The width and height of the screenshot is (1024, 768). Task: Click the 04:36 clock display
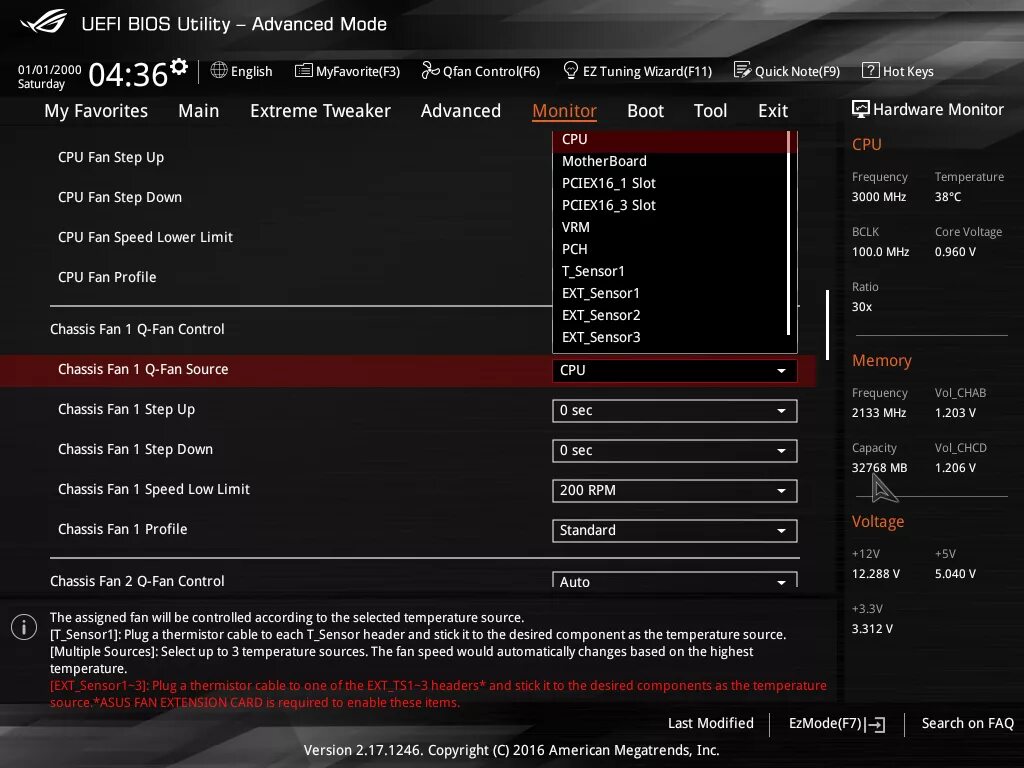click(x=128, y=74)
